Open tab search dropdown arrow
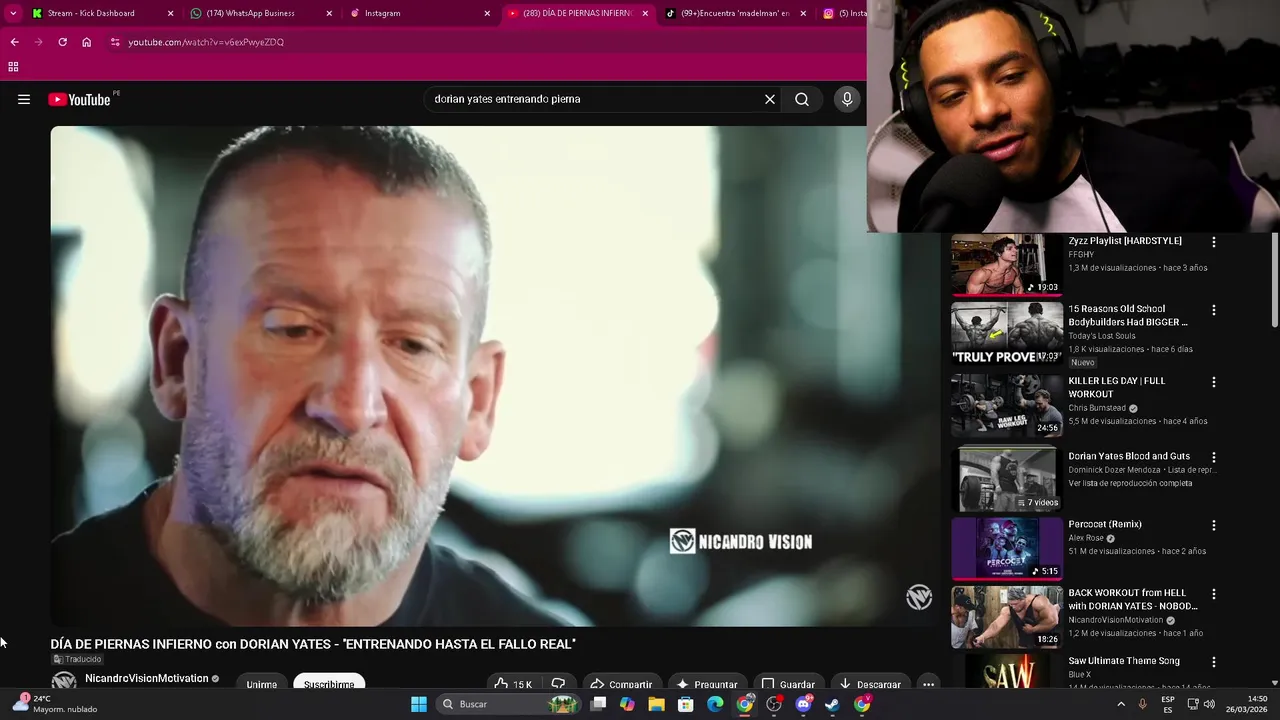1280x720 pixels. (12, 13)
